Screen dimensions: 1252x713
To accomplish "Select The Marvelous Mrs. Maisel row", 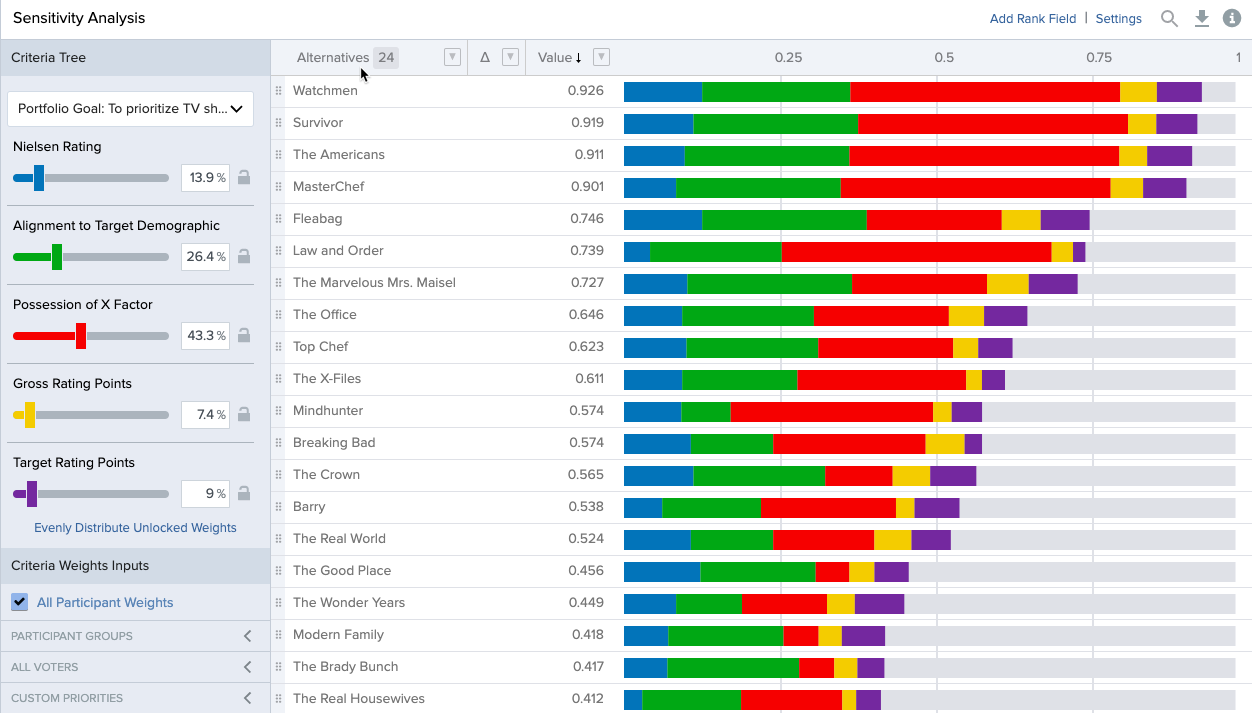I will 374,283.
